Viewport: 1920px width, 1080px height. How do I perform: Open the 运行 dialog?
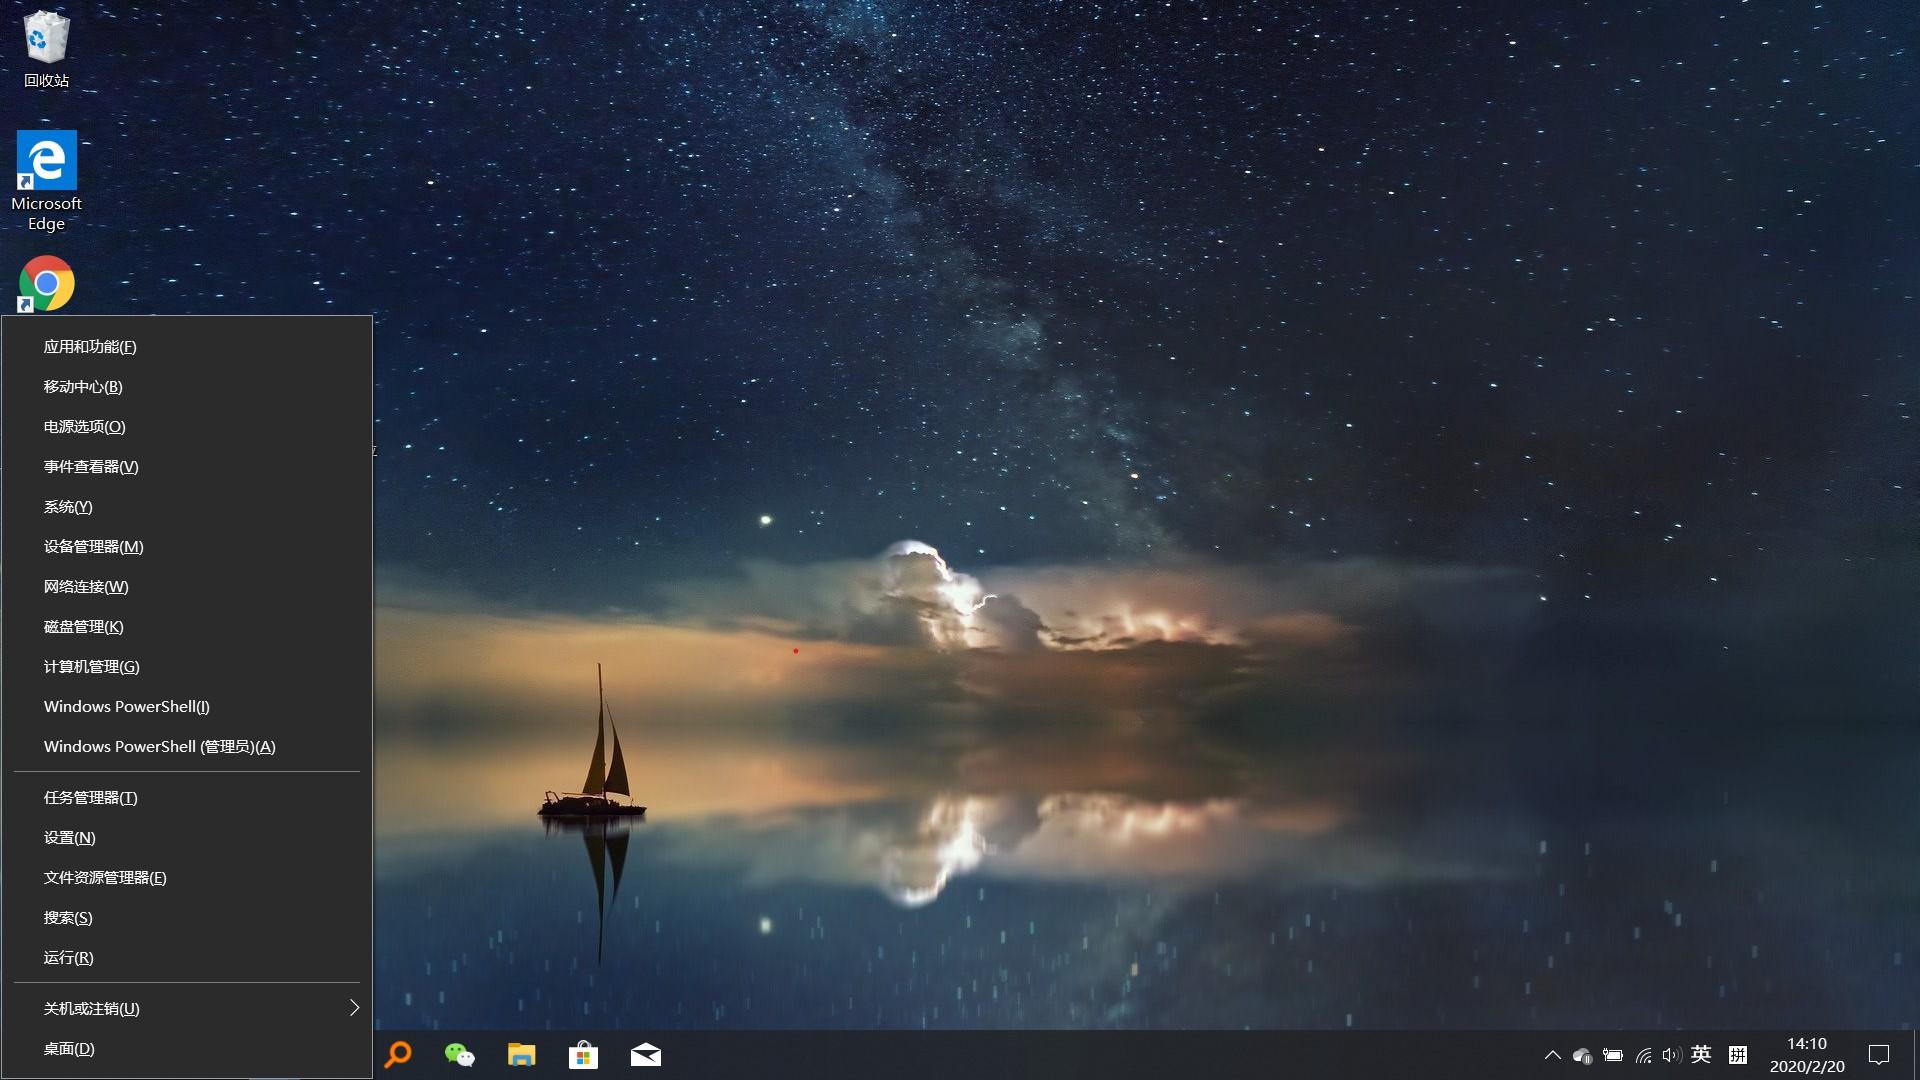tap(67, 957)
